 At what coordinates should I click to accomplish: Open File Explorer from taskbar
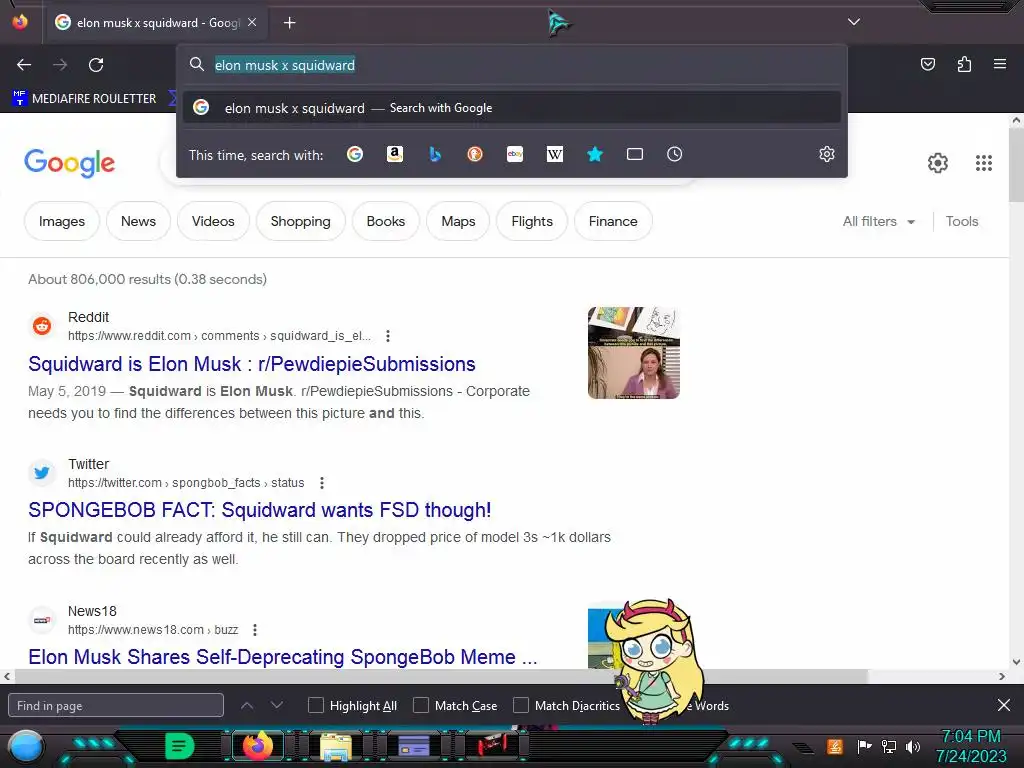pos(336,746)
